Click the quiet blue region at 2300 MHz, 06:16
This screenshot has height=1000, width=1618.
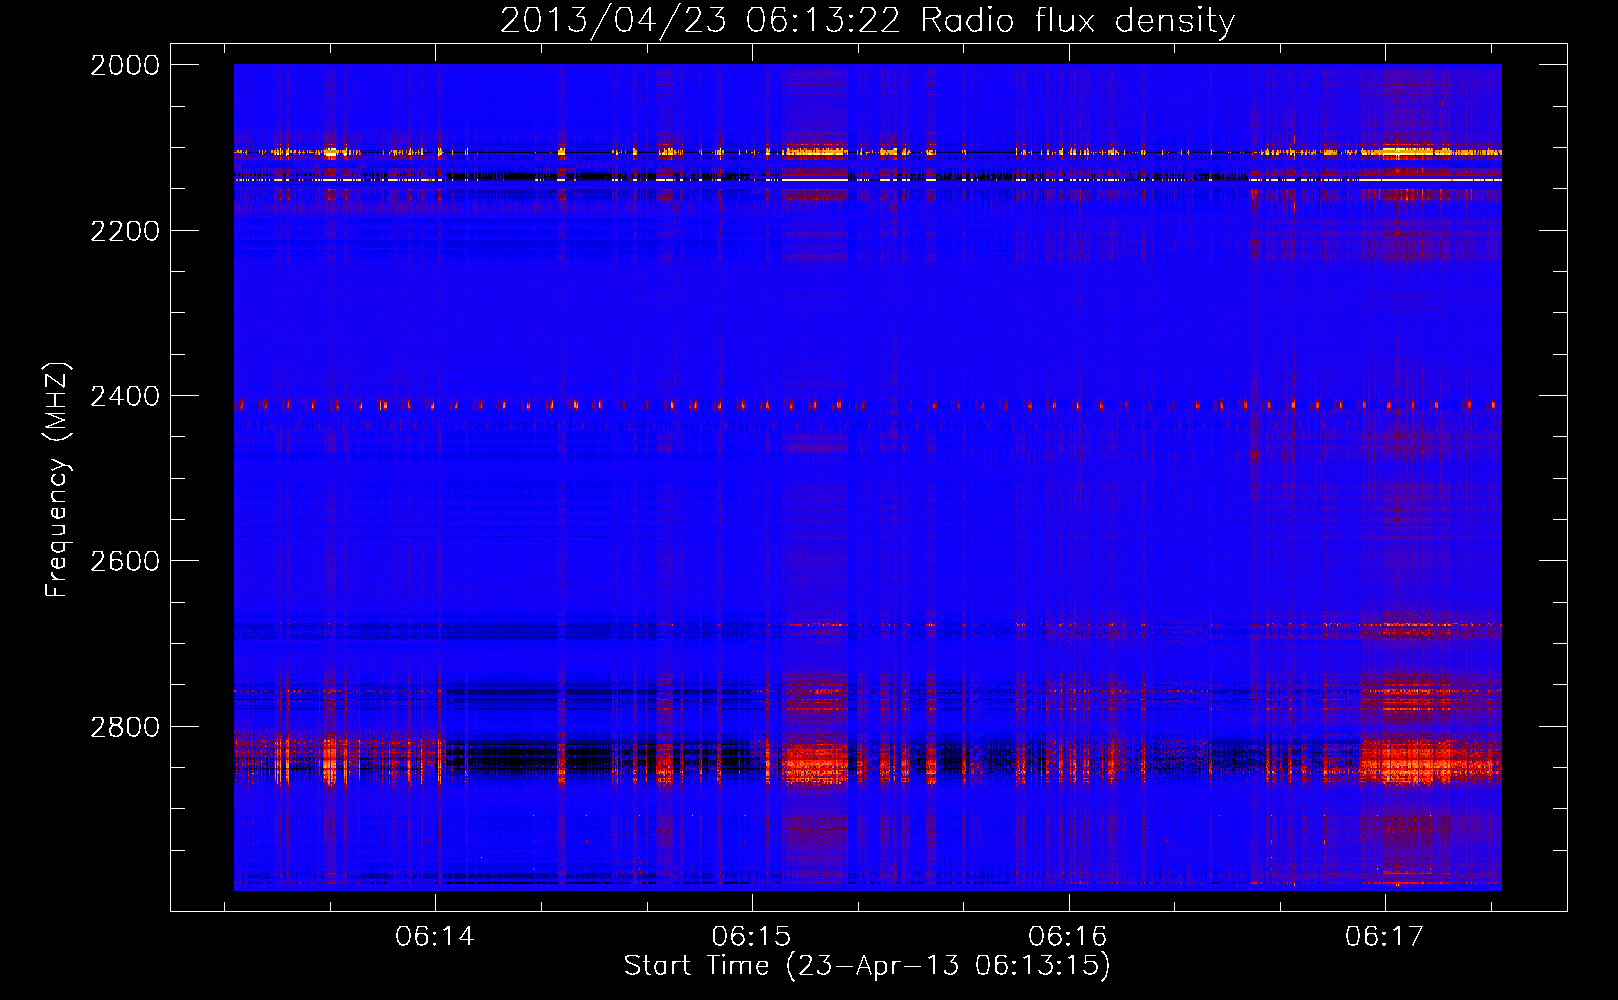click(x=1068, y=314)
